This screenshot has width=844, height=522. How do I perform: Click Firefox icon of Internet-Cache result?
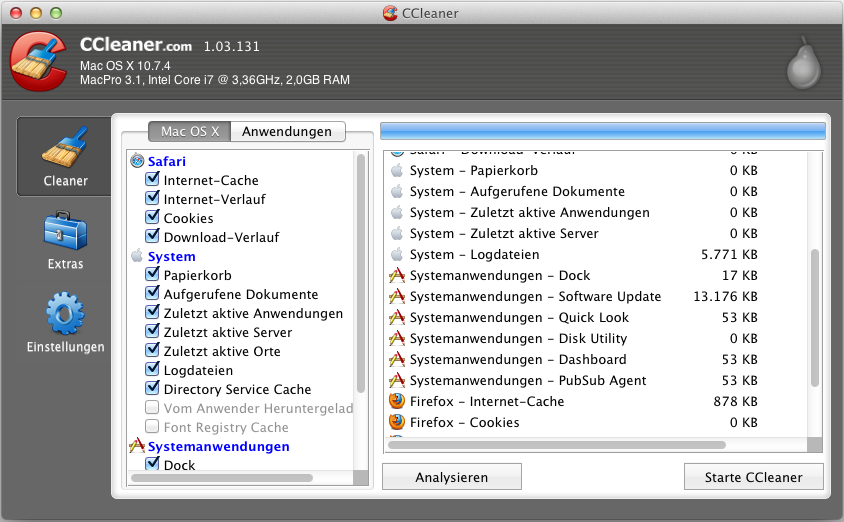(397, 401)
